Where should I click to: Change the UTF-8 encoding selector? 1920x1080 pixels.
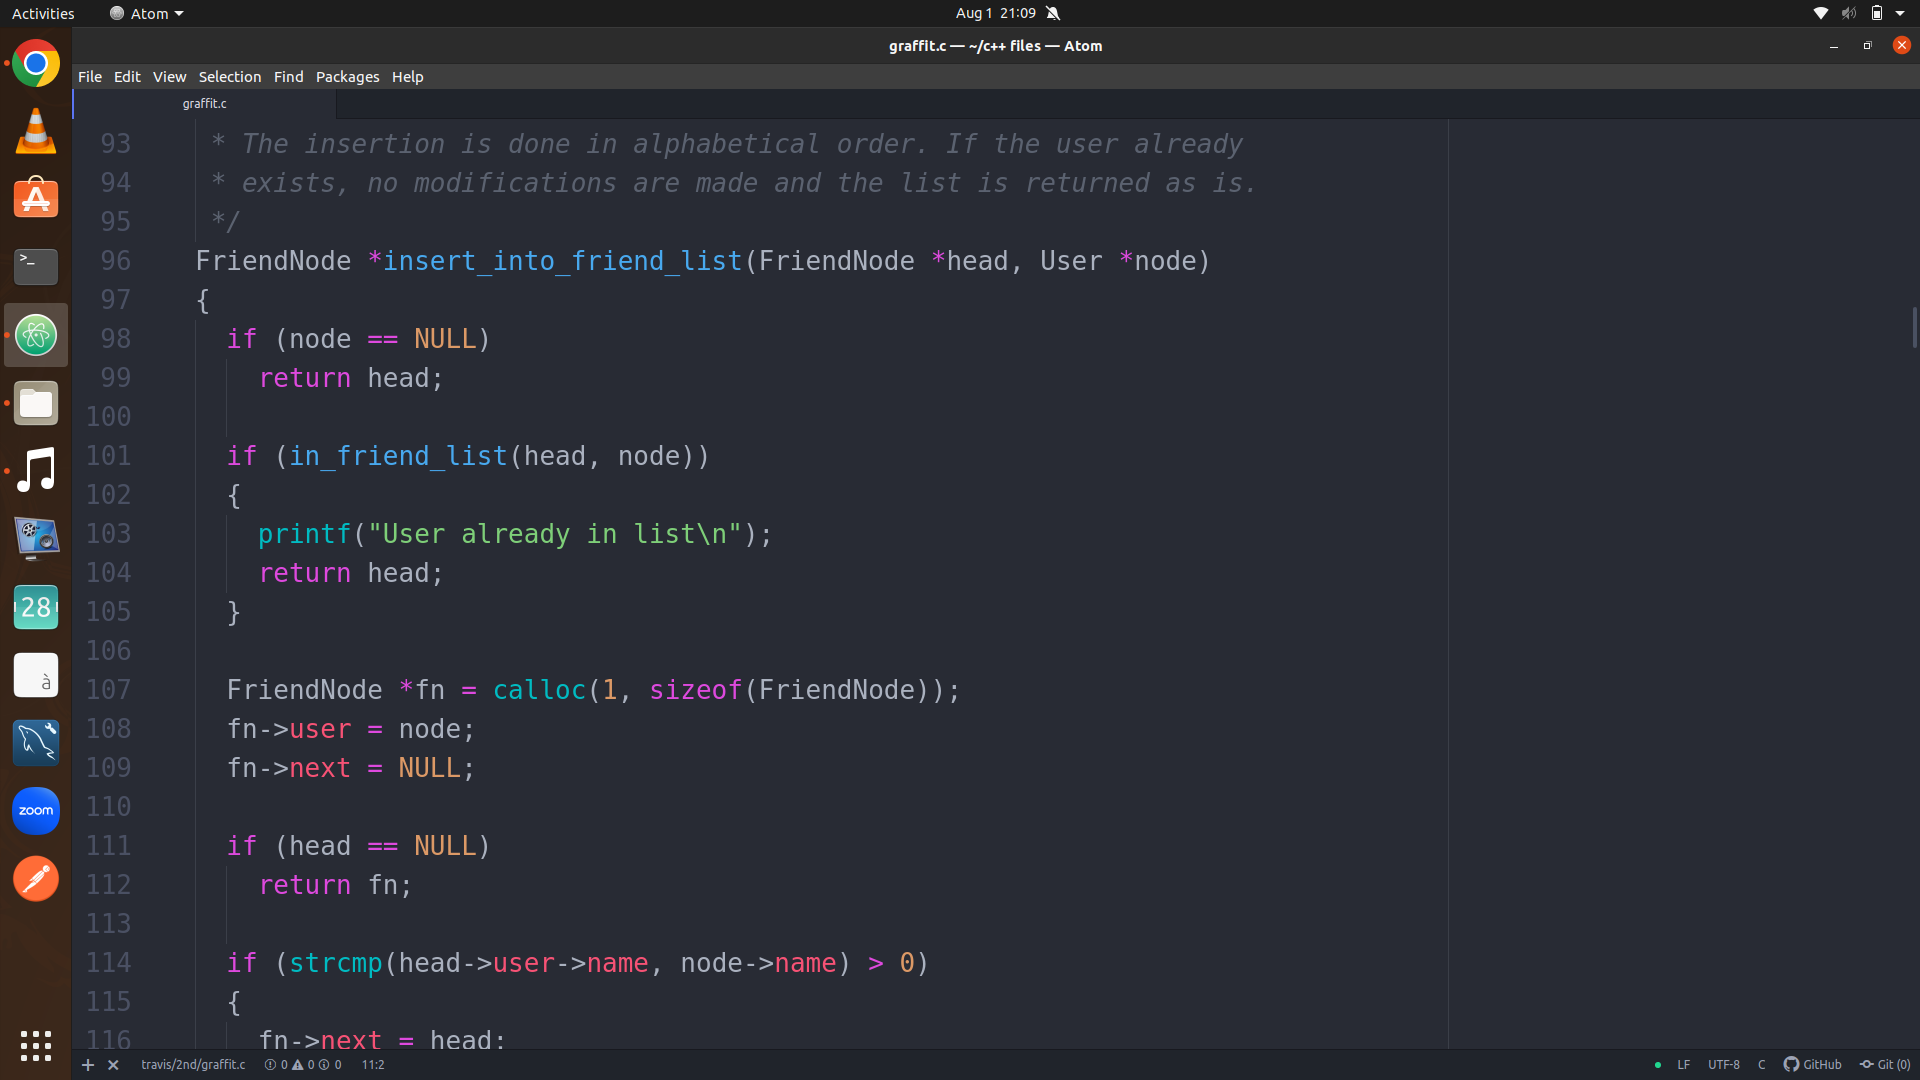pyautogui.click(x=1723, y=1065)
